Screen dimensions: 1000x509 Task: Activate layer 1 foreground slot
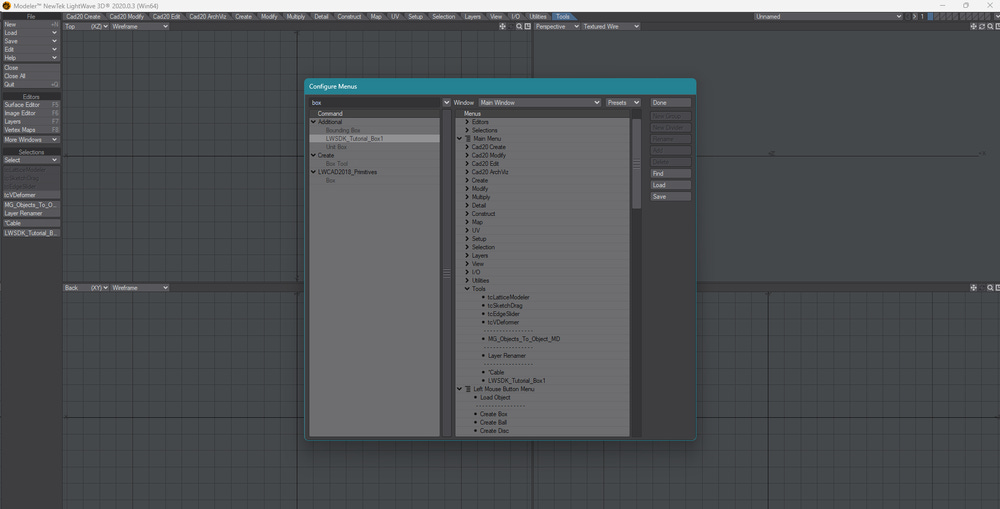pyautogui.click(x=930, y=15)
